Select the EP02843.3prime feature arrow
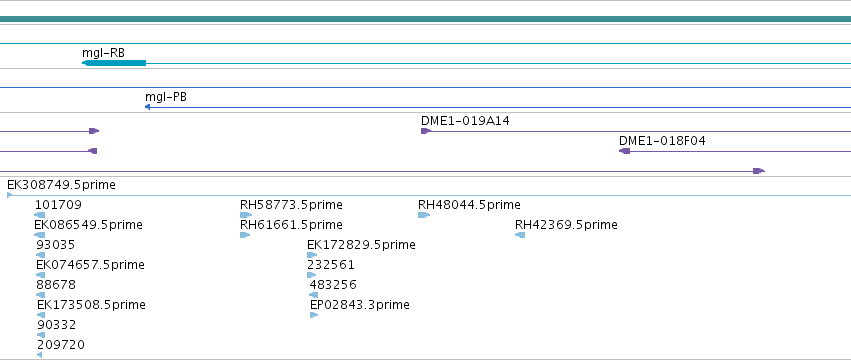851x360 pixels. click(x=314, y=315)
